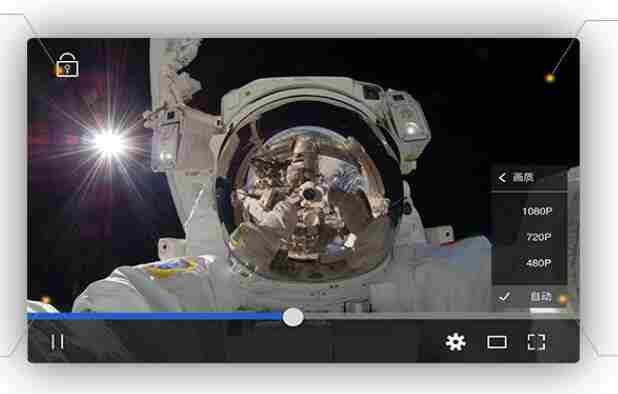Pause the video playback
The height and width of the screenshot is (394, 618).
(57, 342)
